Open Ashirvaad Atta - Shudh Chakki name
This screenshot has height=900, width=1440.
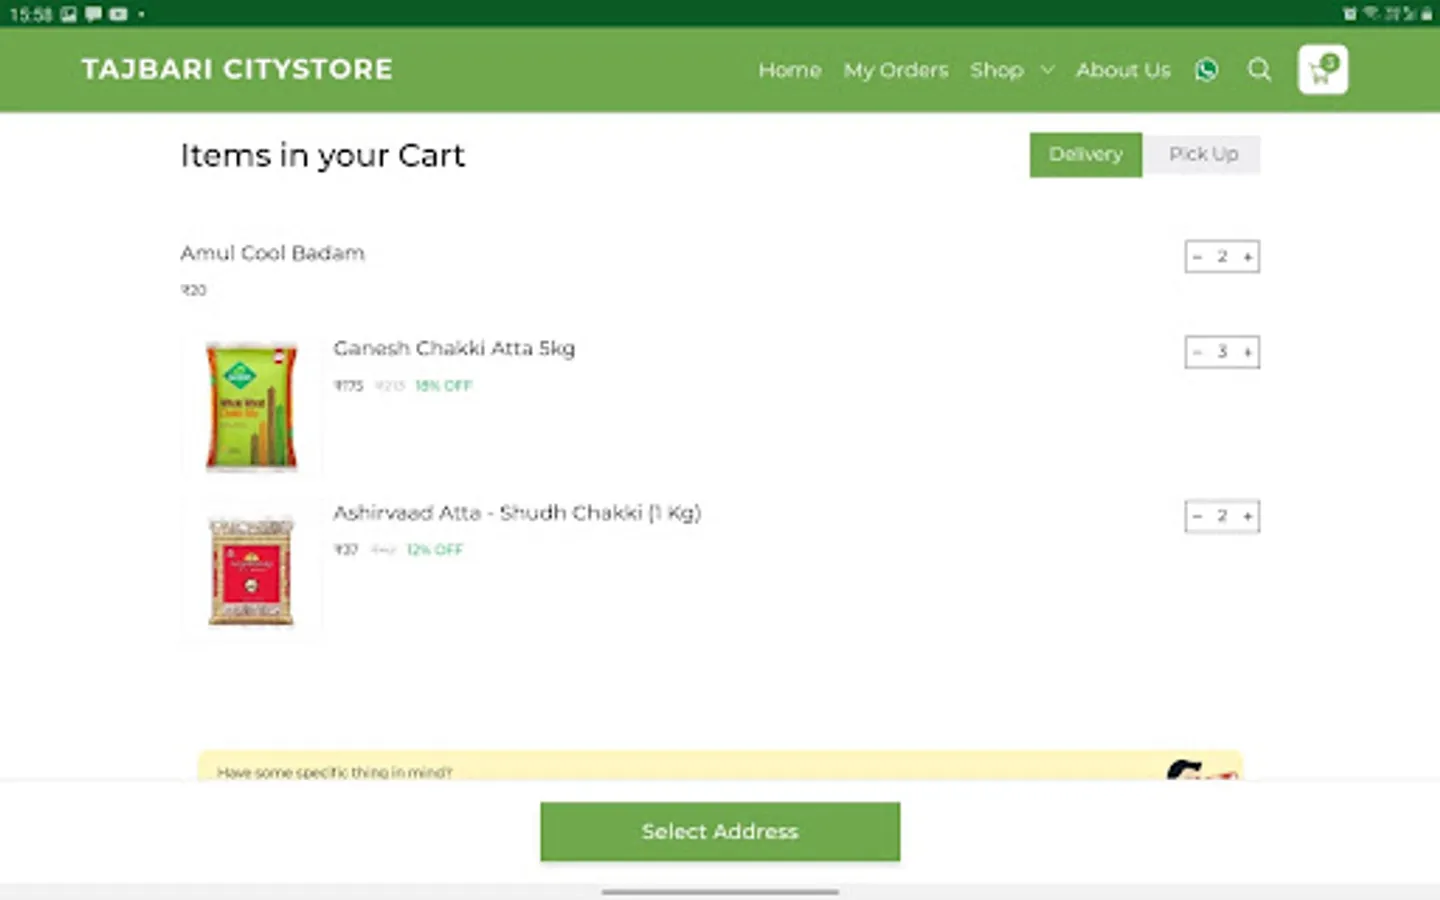click(x=517, y=513)
